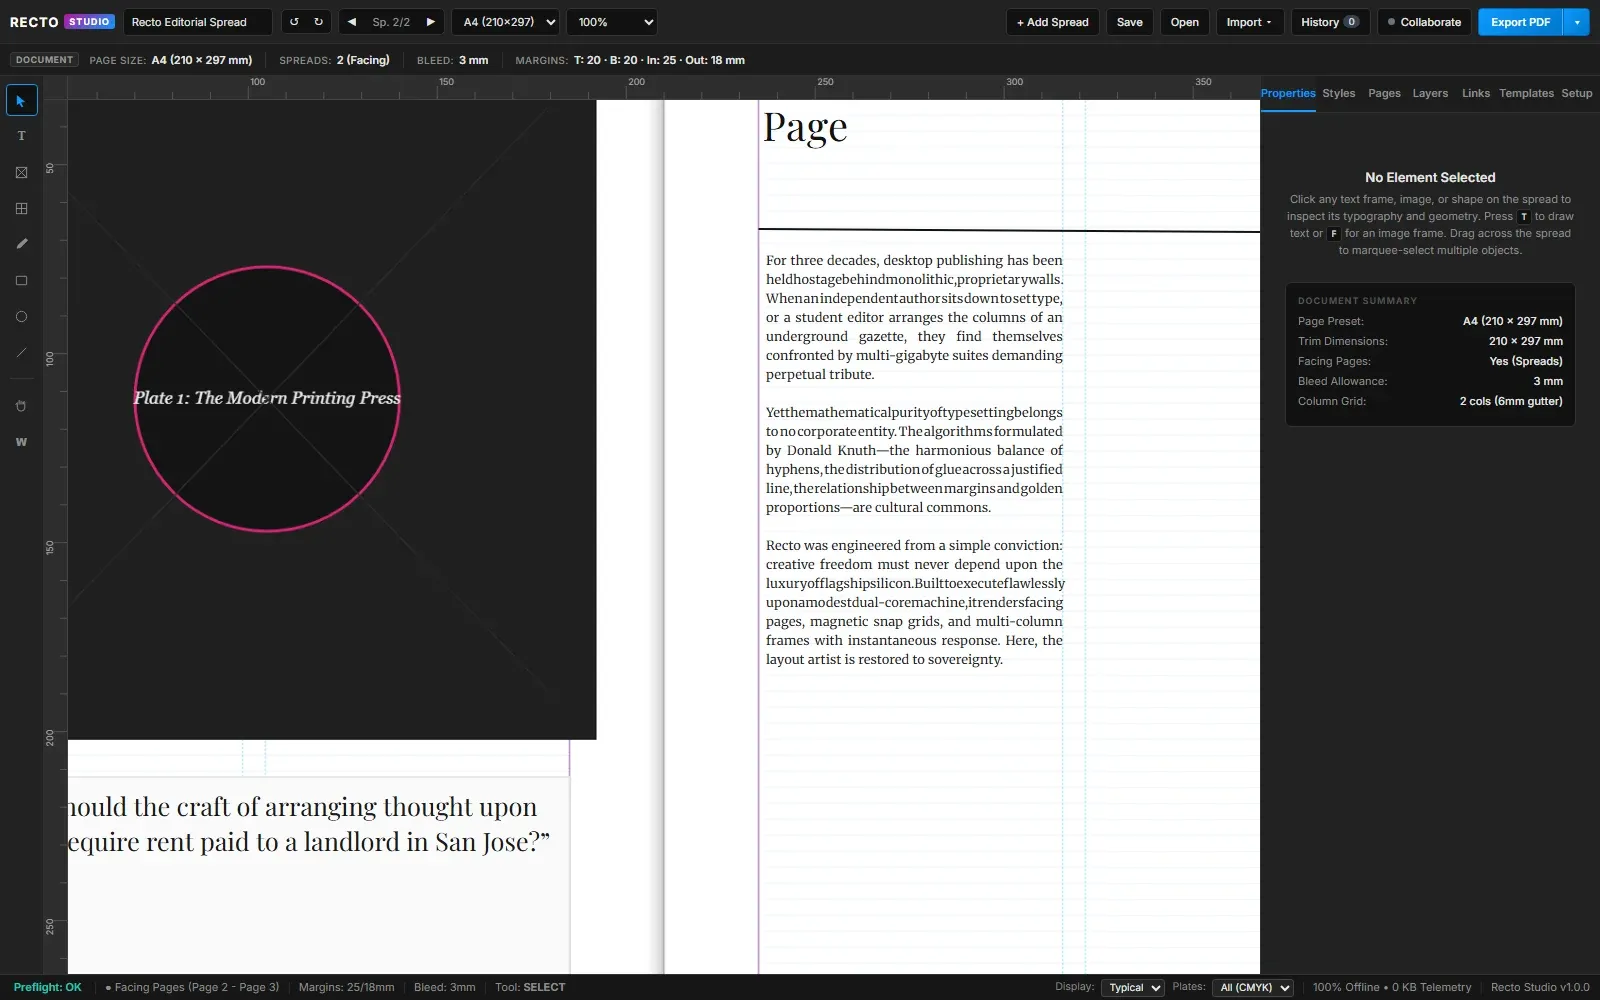The image size is (1600, 1000).
Task: Open the Pages tab
Action: click(1384, 93)
